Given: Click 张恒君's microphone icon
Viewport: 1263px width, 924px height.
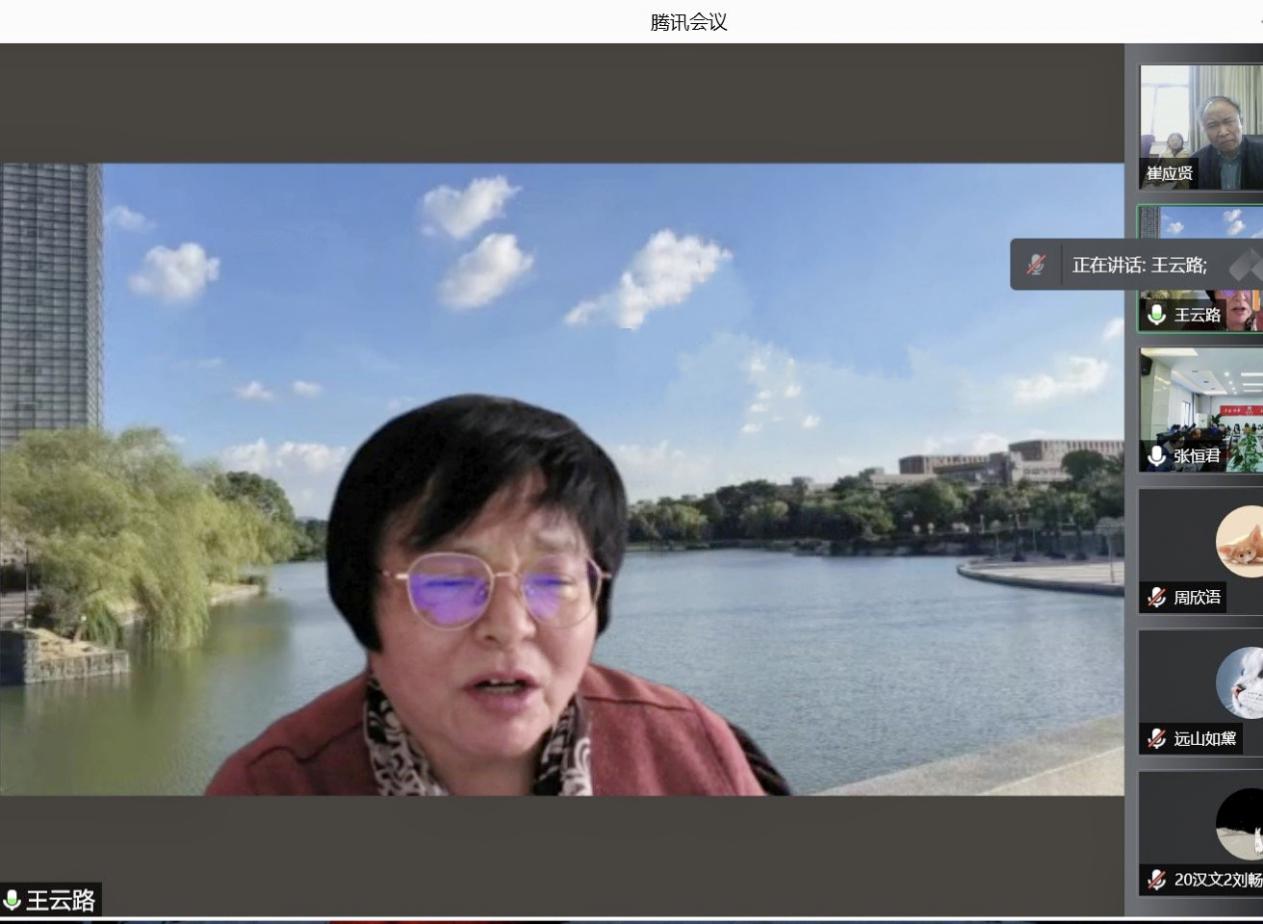Looking at the screenshot, I should [1157, 456].
